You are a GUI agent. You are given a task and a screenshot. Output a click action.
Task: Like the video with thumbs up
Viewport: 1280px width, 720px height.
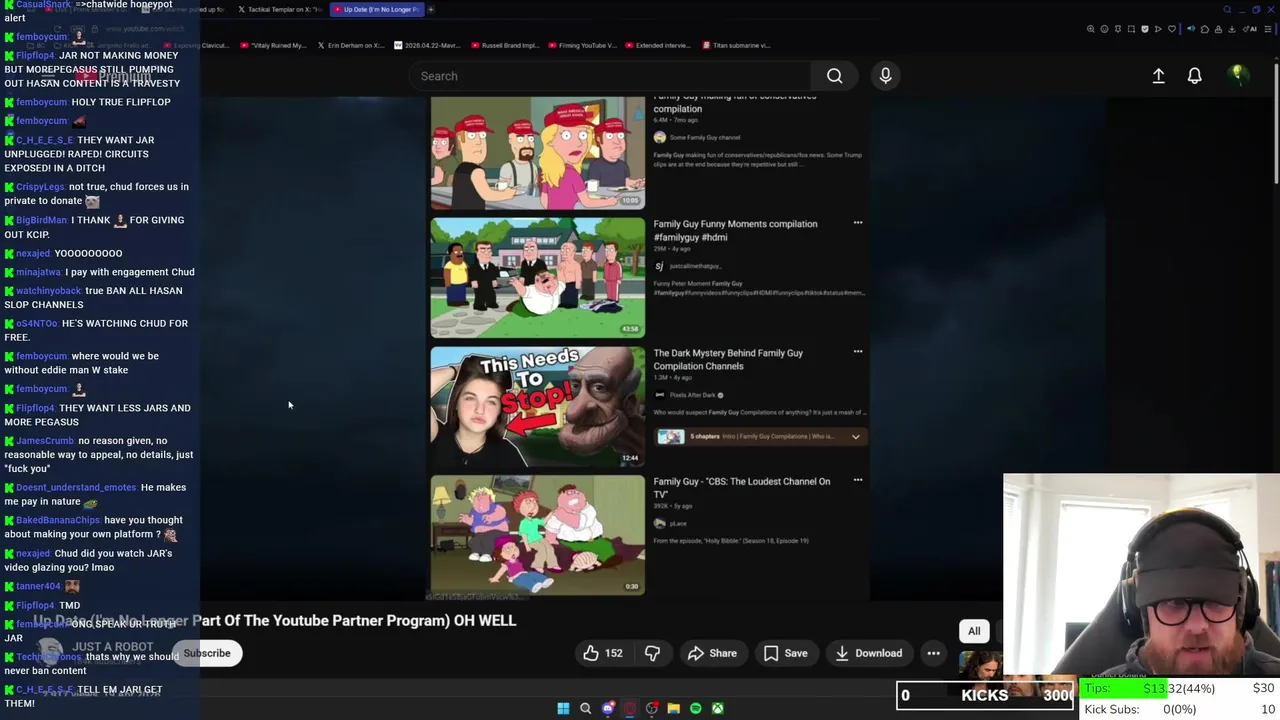pyautogui.click(x=603, y=653)
